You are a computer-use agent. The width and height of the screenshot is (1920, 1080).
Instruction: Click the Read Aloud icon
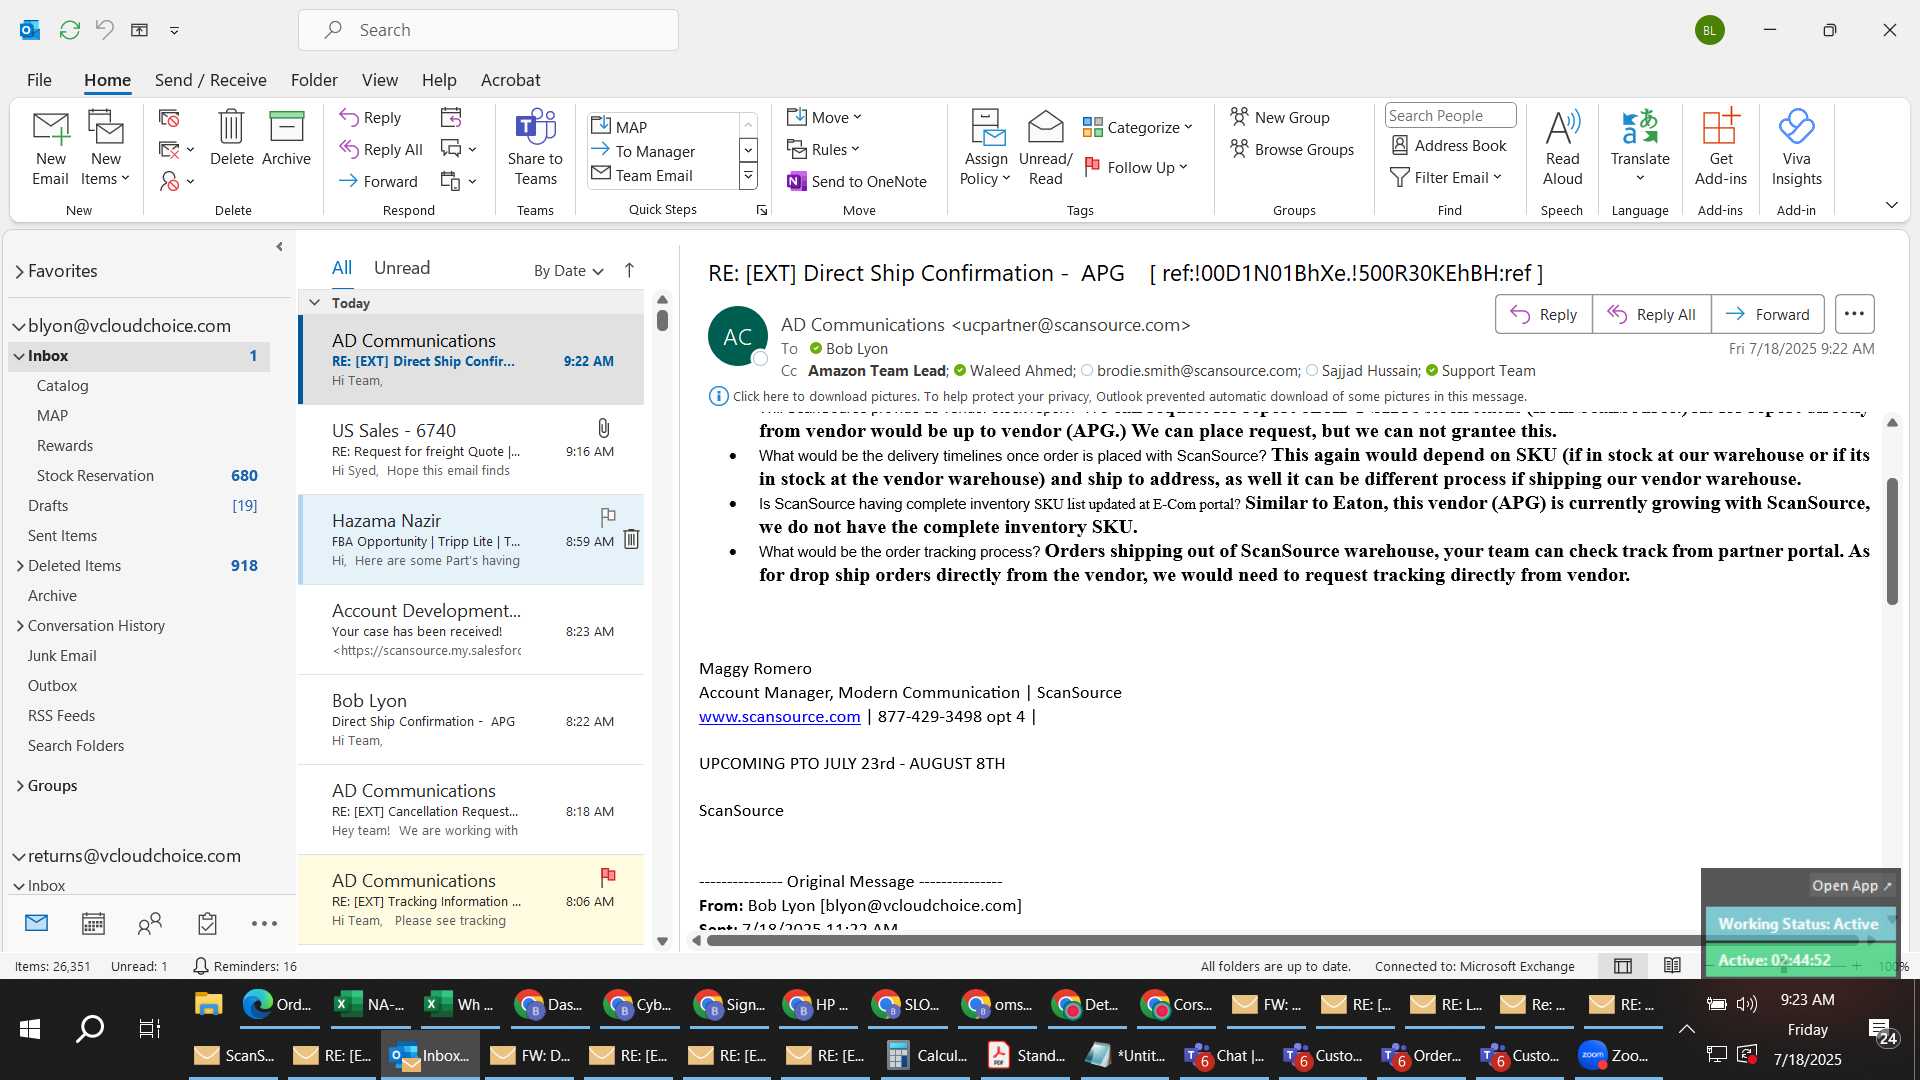pyautogui.click(x=1562, y=147)
